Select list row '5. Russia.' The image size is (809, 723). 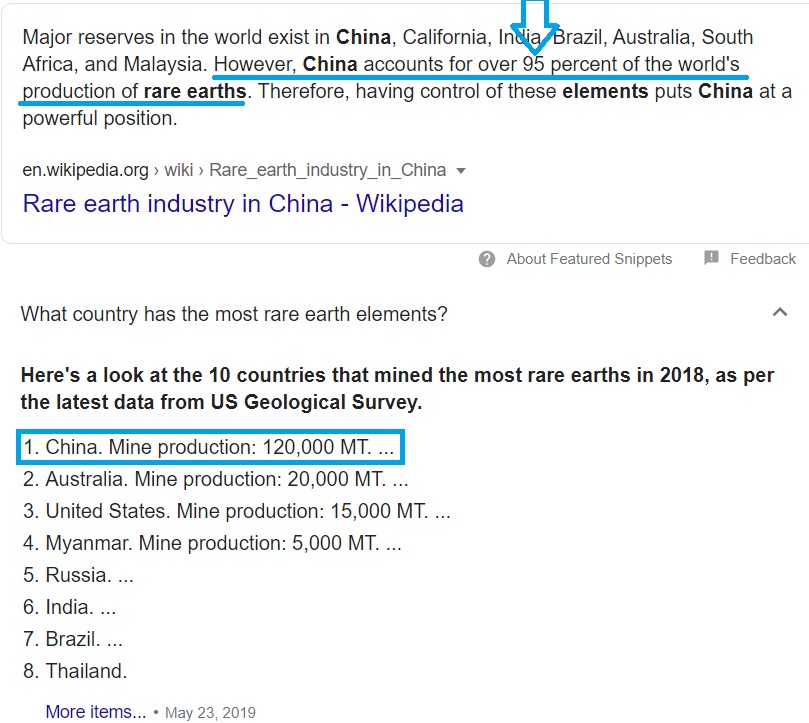coord(78,575)
